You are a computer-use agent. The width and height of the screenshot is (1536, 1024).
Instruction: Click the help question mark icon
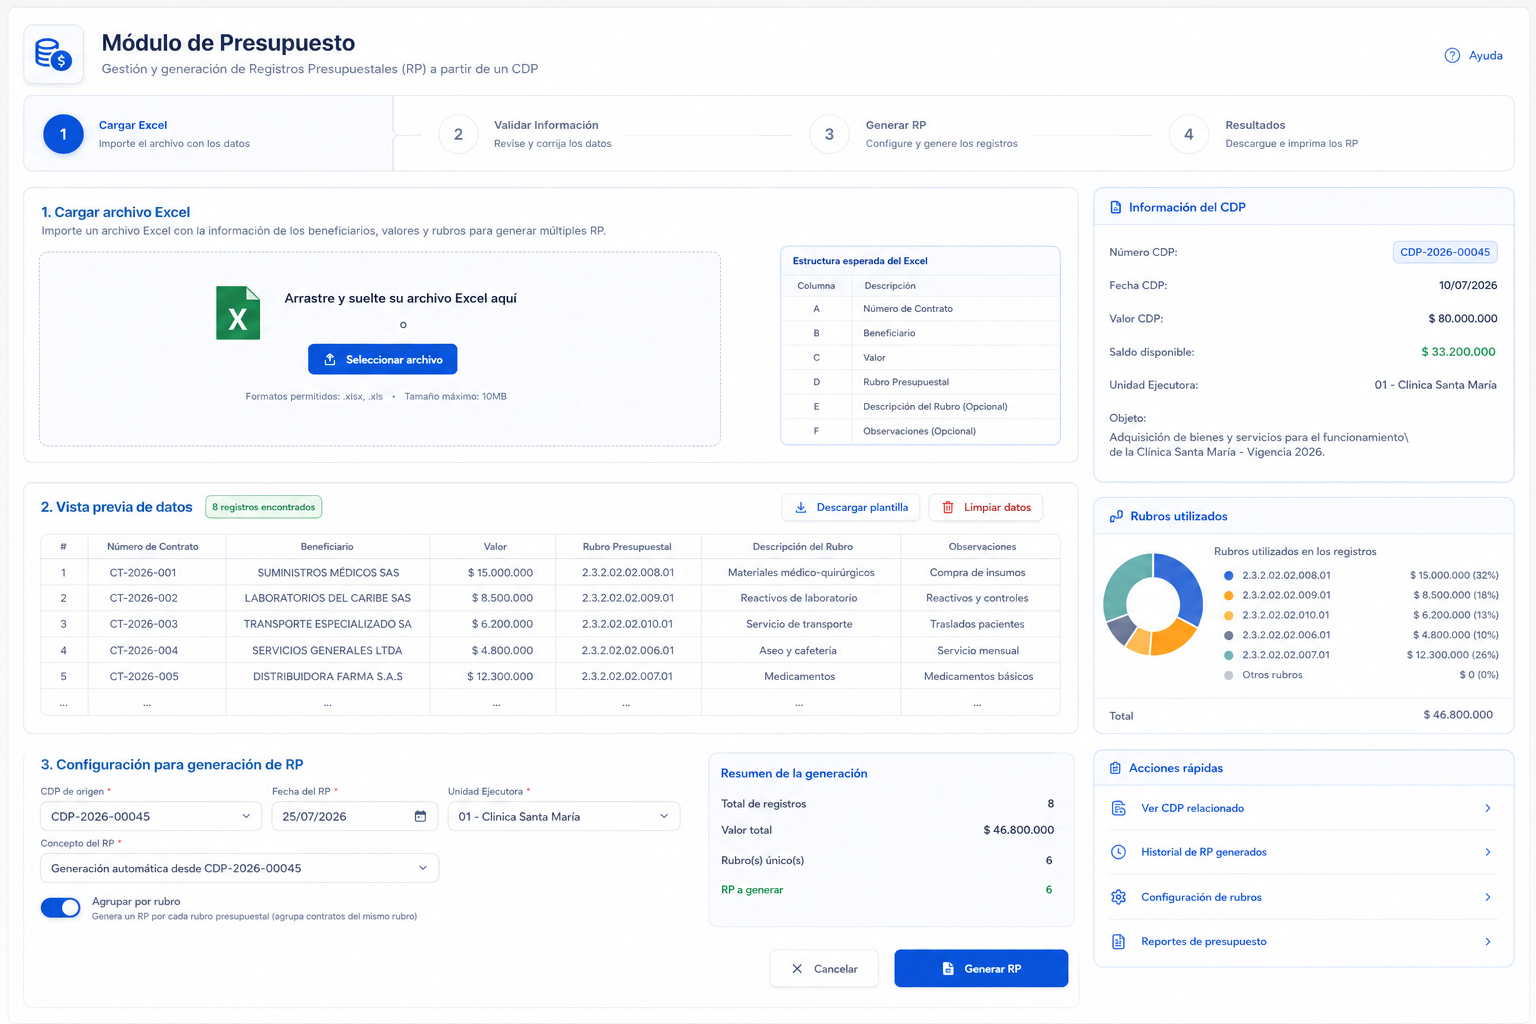click(1452, 56)
